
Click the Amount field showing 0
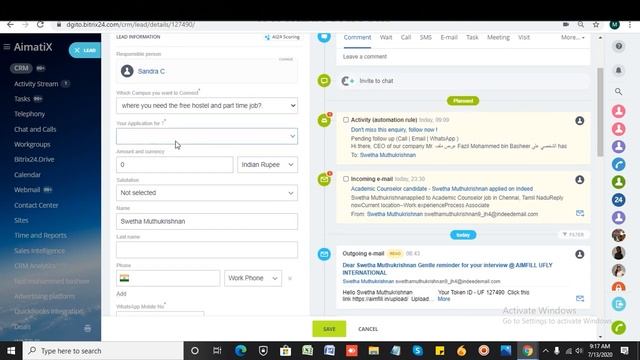(x=174, y=164)
